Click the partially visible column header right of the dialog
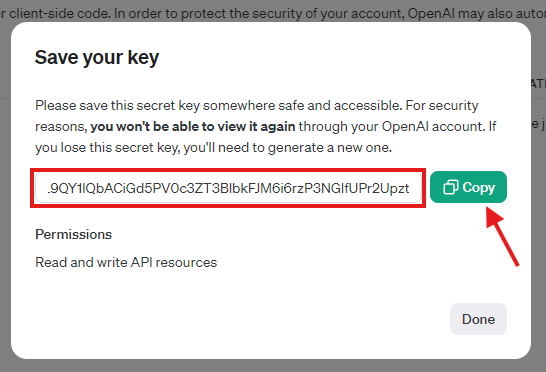 538,84
